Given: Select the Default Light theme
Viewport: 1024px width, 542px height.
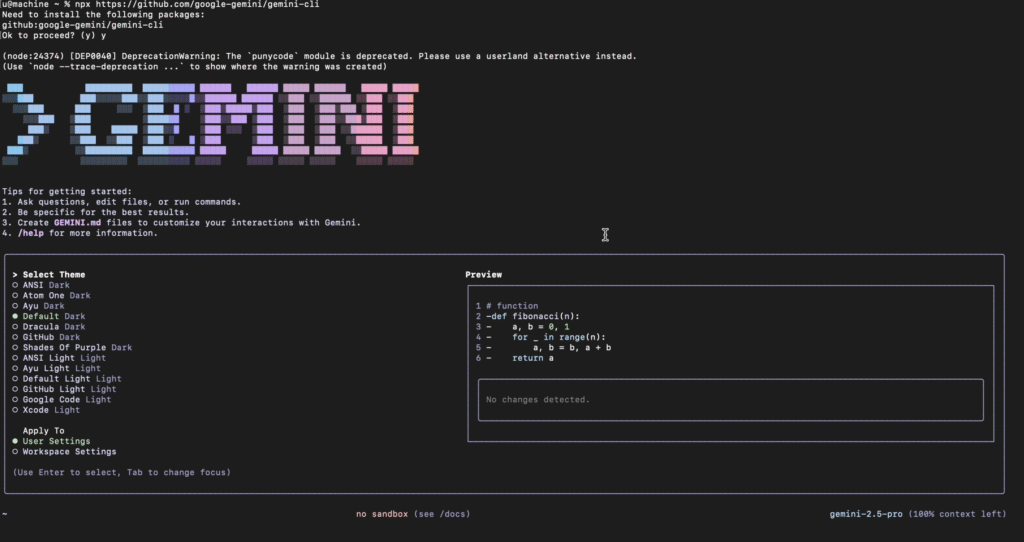Looking at the screenshot, I should point(67,379).
